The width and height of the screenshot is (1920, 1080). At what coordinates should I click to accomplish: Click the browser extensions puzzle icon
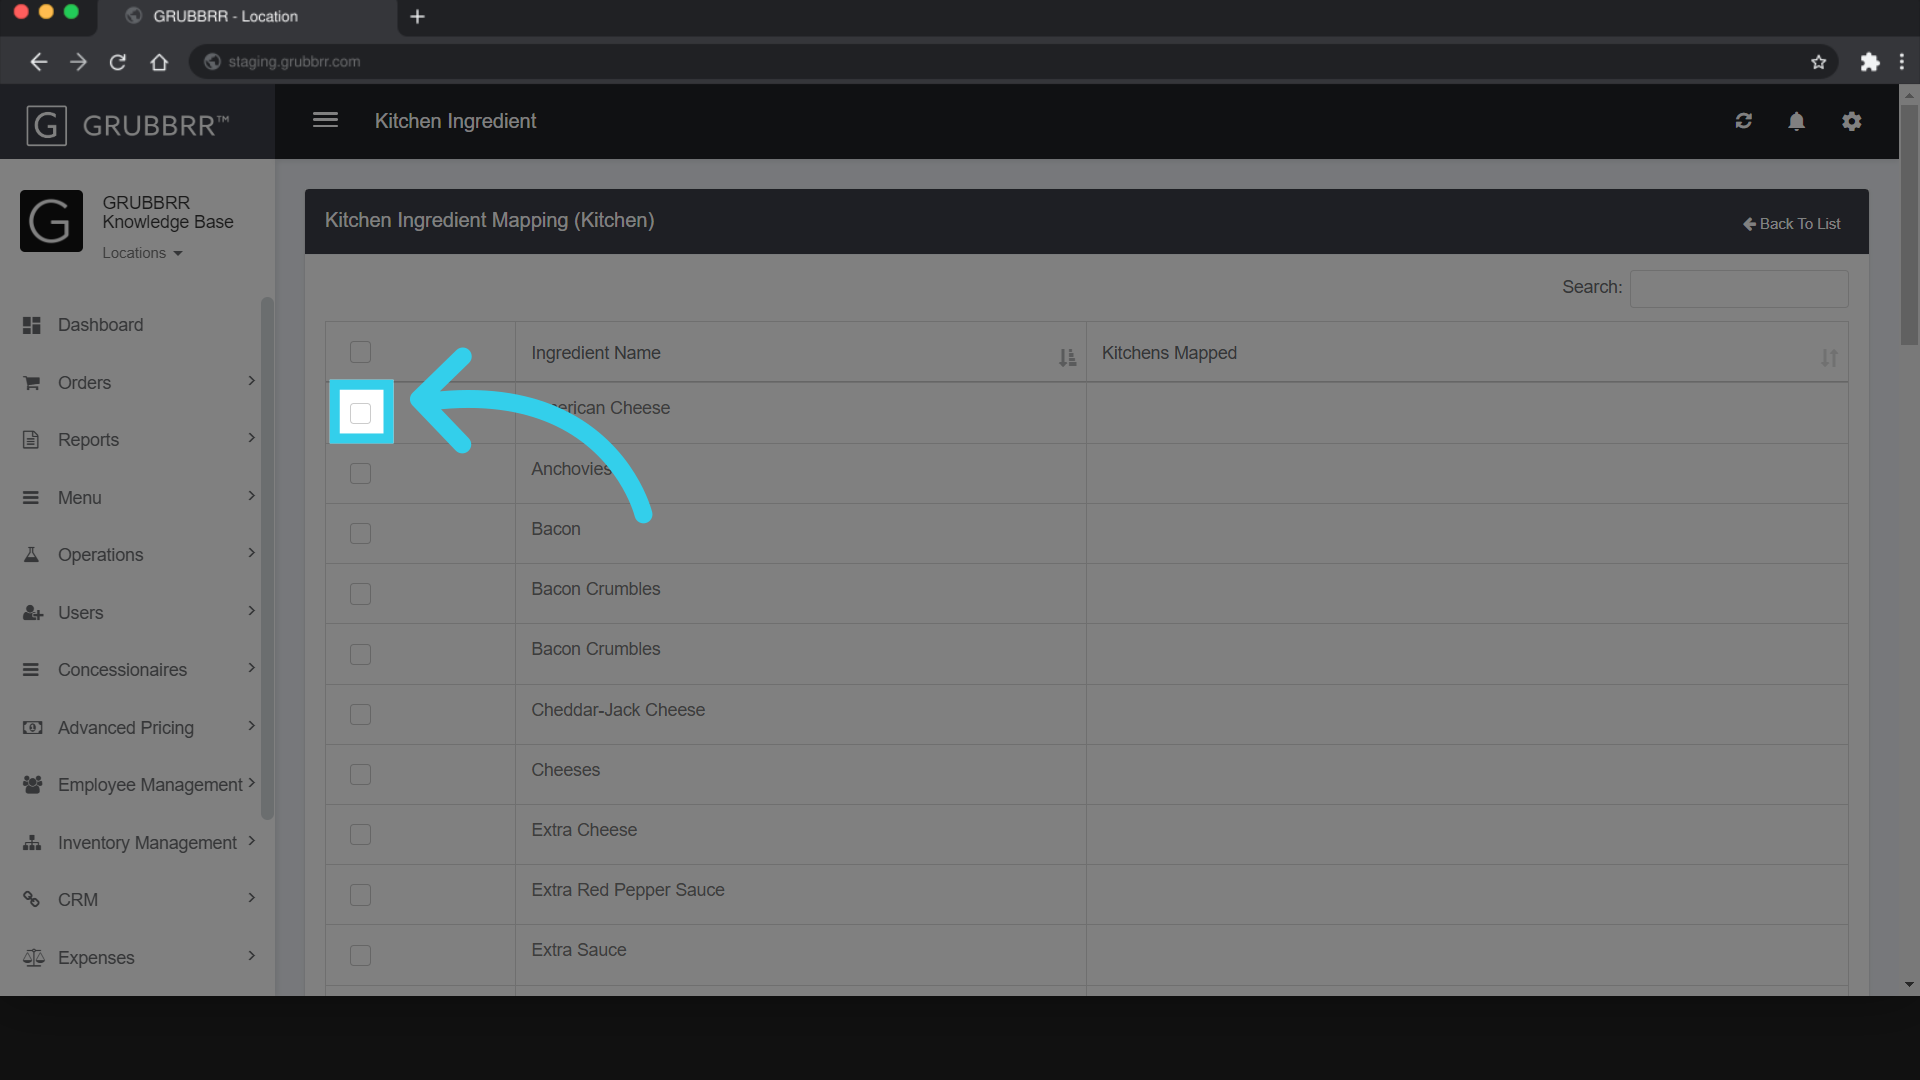coord(1869,62)
